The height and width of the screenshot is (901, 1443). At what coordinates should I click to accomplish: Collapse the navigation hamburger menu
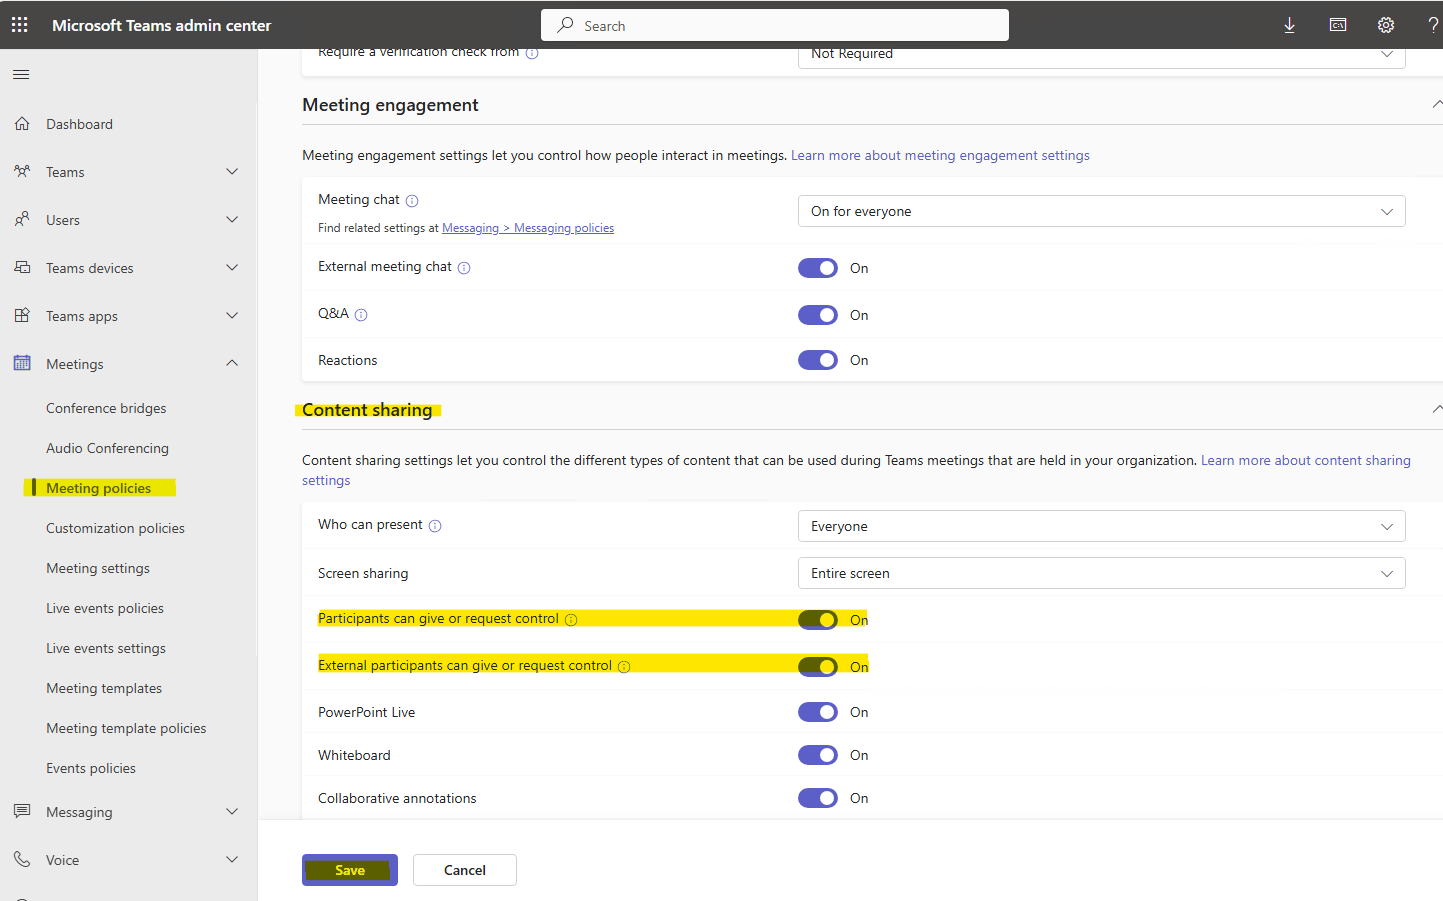pos(21,75)
